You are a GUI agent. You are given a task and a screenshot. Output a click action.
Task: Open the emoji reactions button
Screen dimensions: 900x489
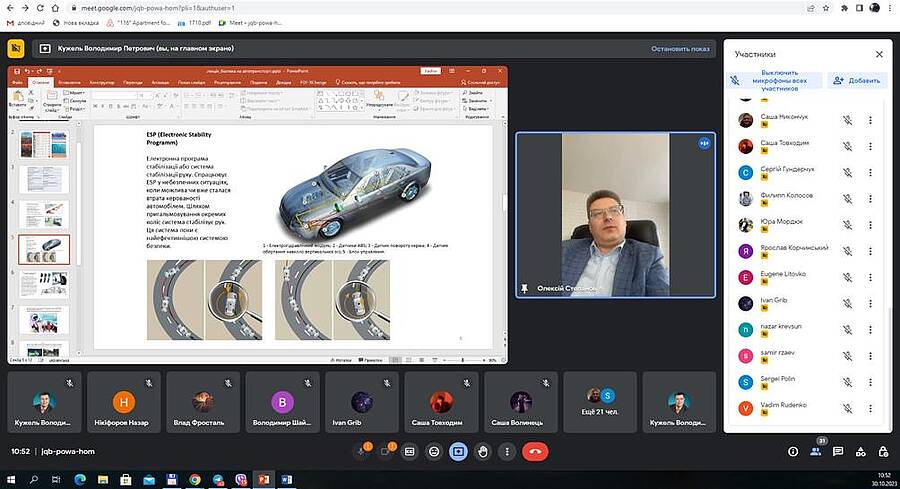(434, 451)
